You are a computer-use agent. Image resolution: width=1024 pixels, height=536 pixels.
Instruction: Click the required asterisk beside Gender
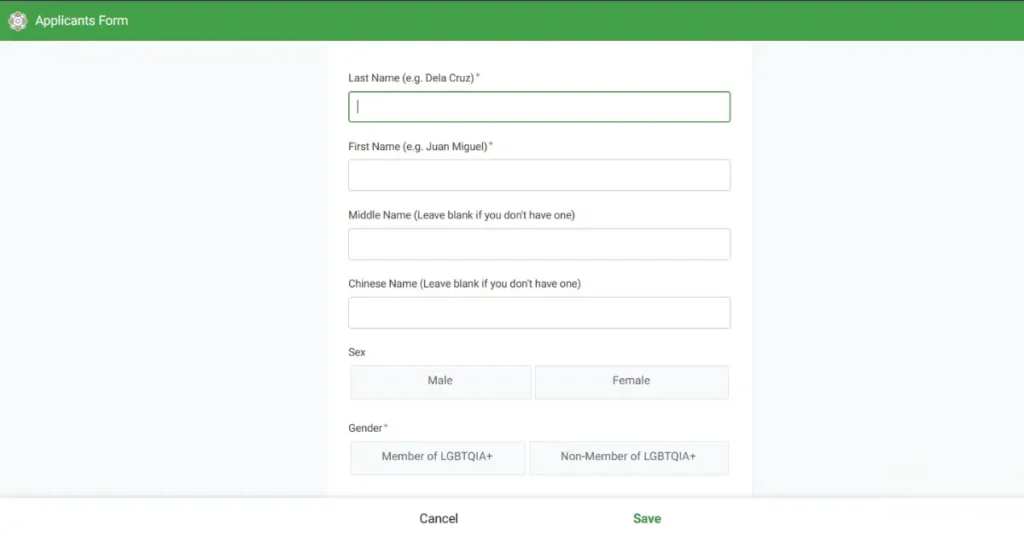386,427
